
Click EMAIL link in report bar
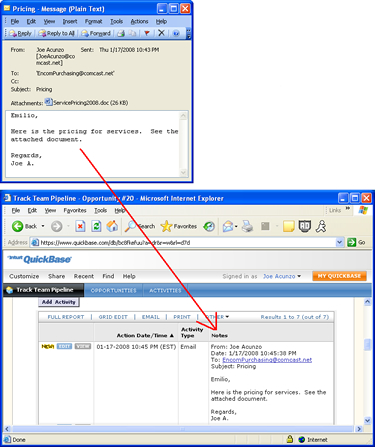[x=151, y=317]
